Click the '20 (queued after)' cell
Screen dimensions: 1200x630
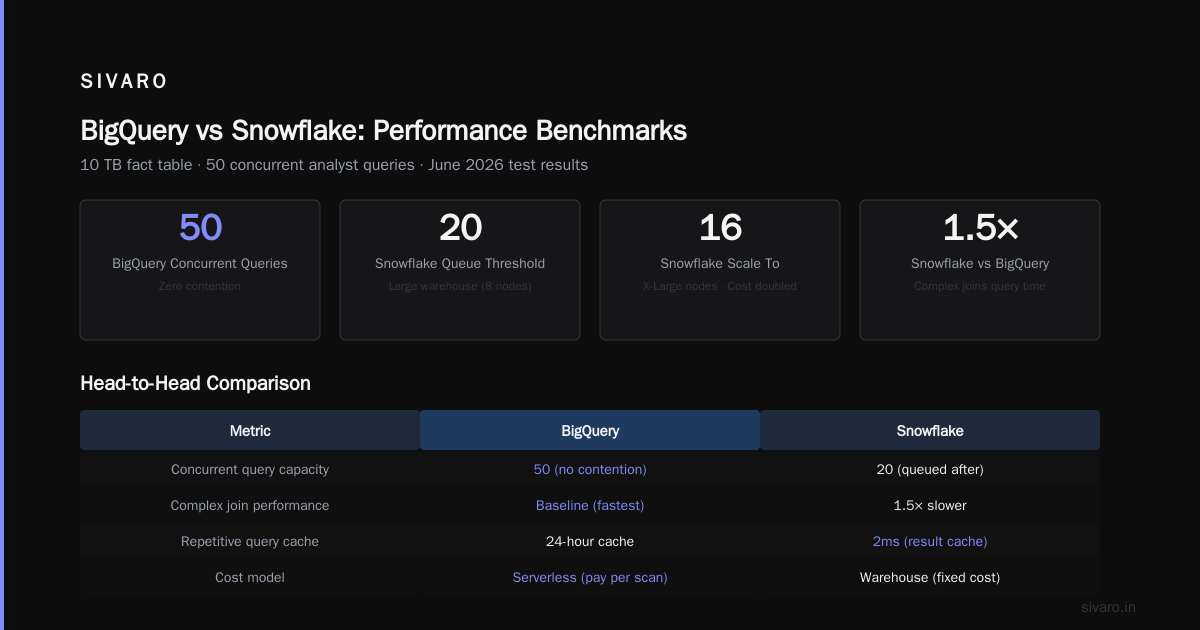930,469
